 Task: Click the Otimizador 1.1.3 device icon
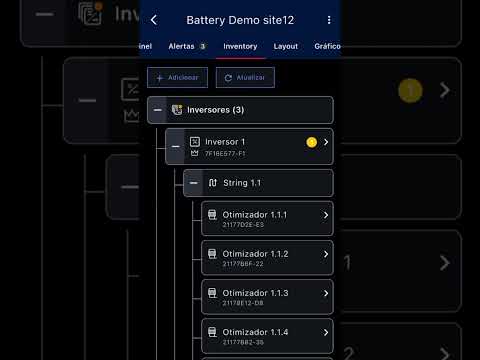pyautogui.click(x=212, y=293)
